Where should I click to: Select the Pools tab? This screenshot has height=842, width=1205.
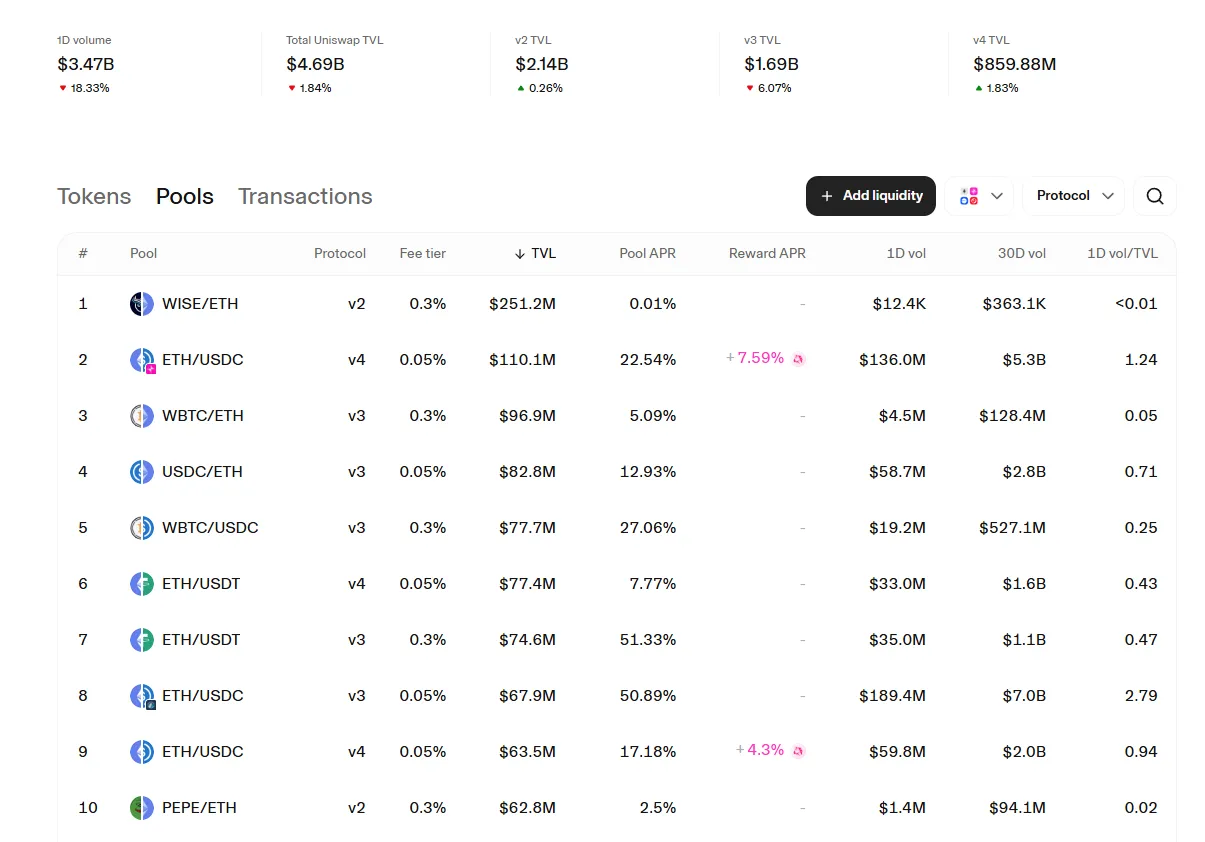(x=185, y=196)
